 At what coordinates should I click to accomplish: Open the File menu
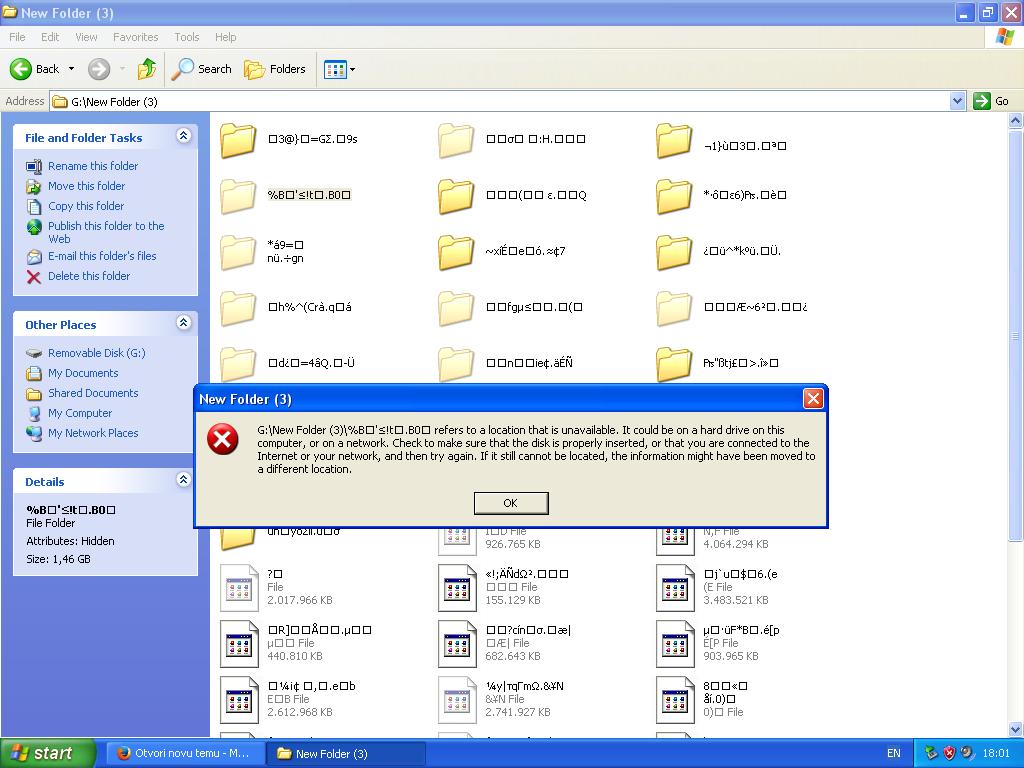pyautogui.click(x=18, y=37)
